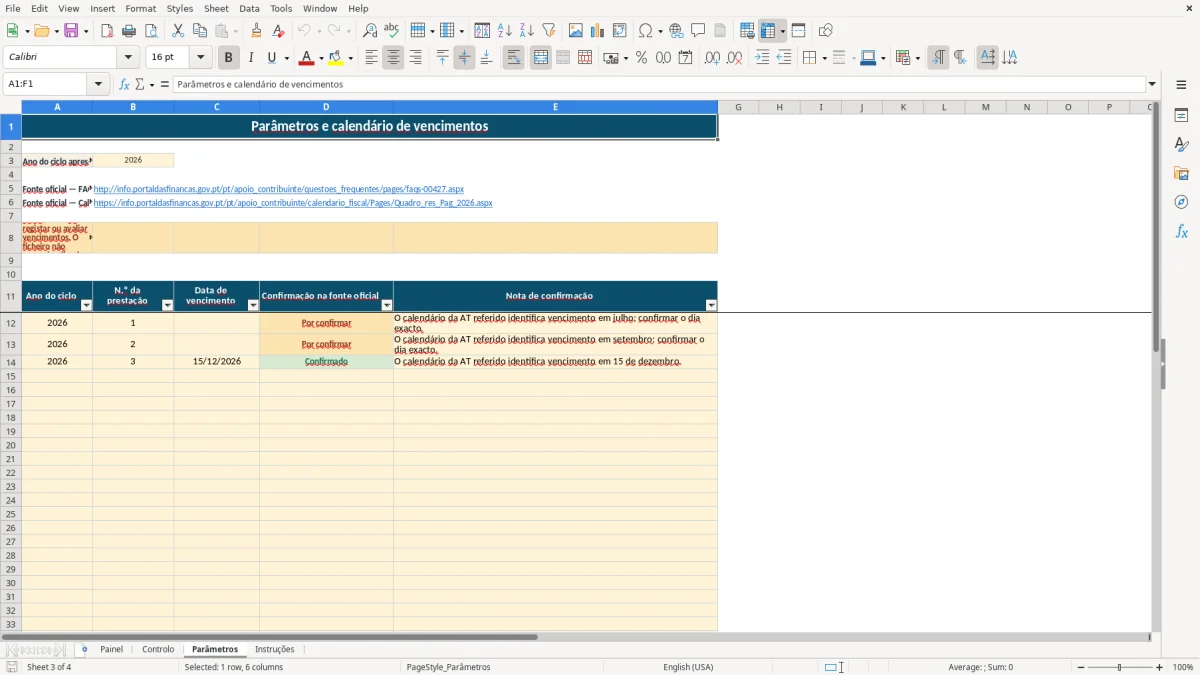
Task: Click the Insert Image icon
Action: (x=576, y=31)
